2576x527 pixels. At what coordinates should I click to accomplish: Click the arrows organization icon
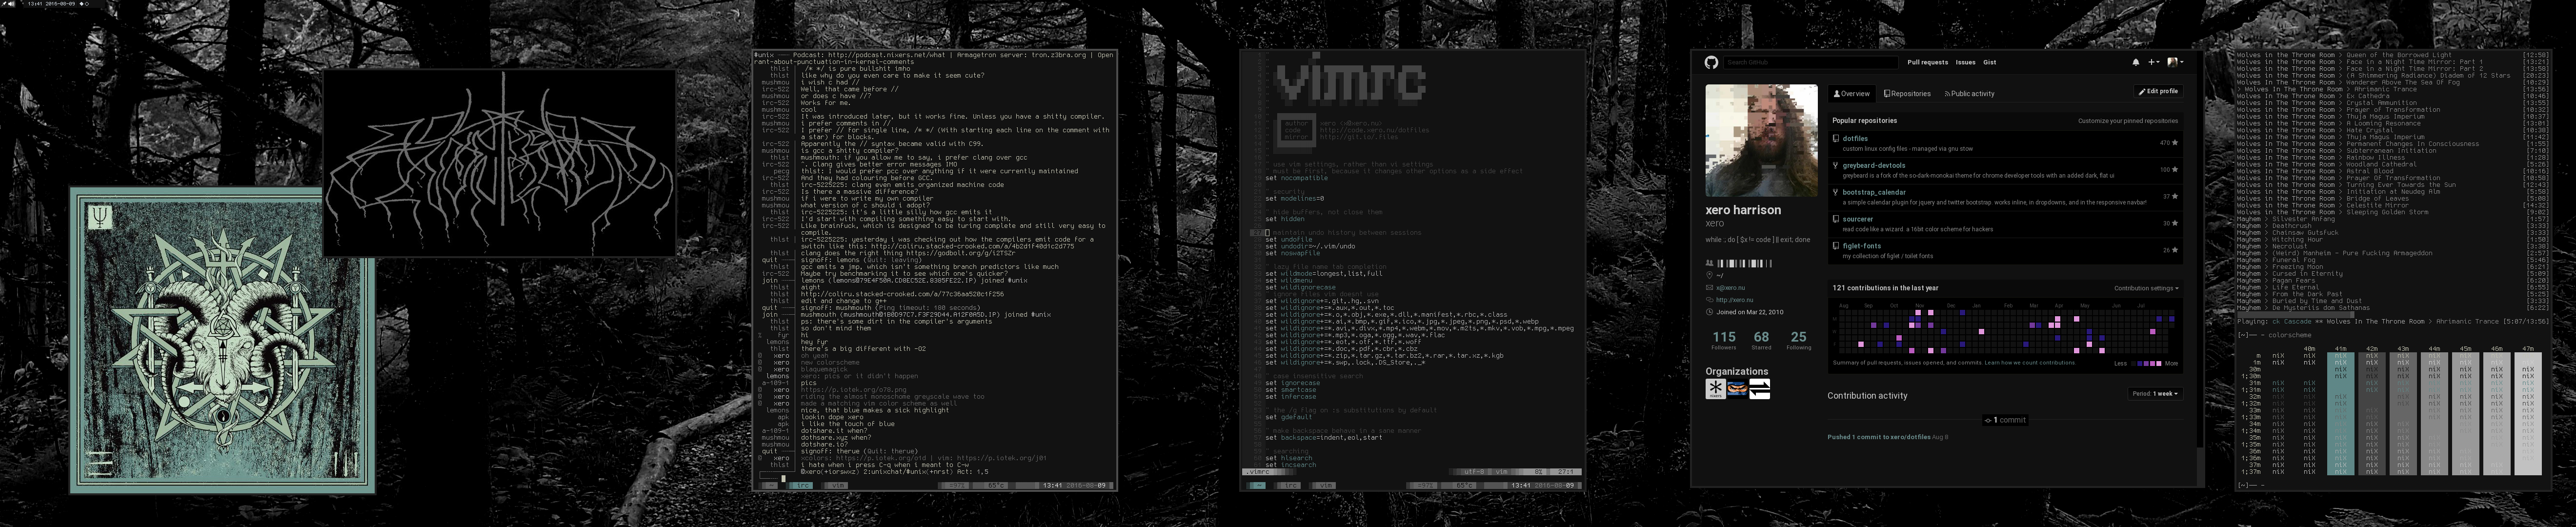tap(1759, 389)
